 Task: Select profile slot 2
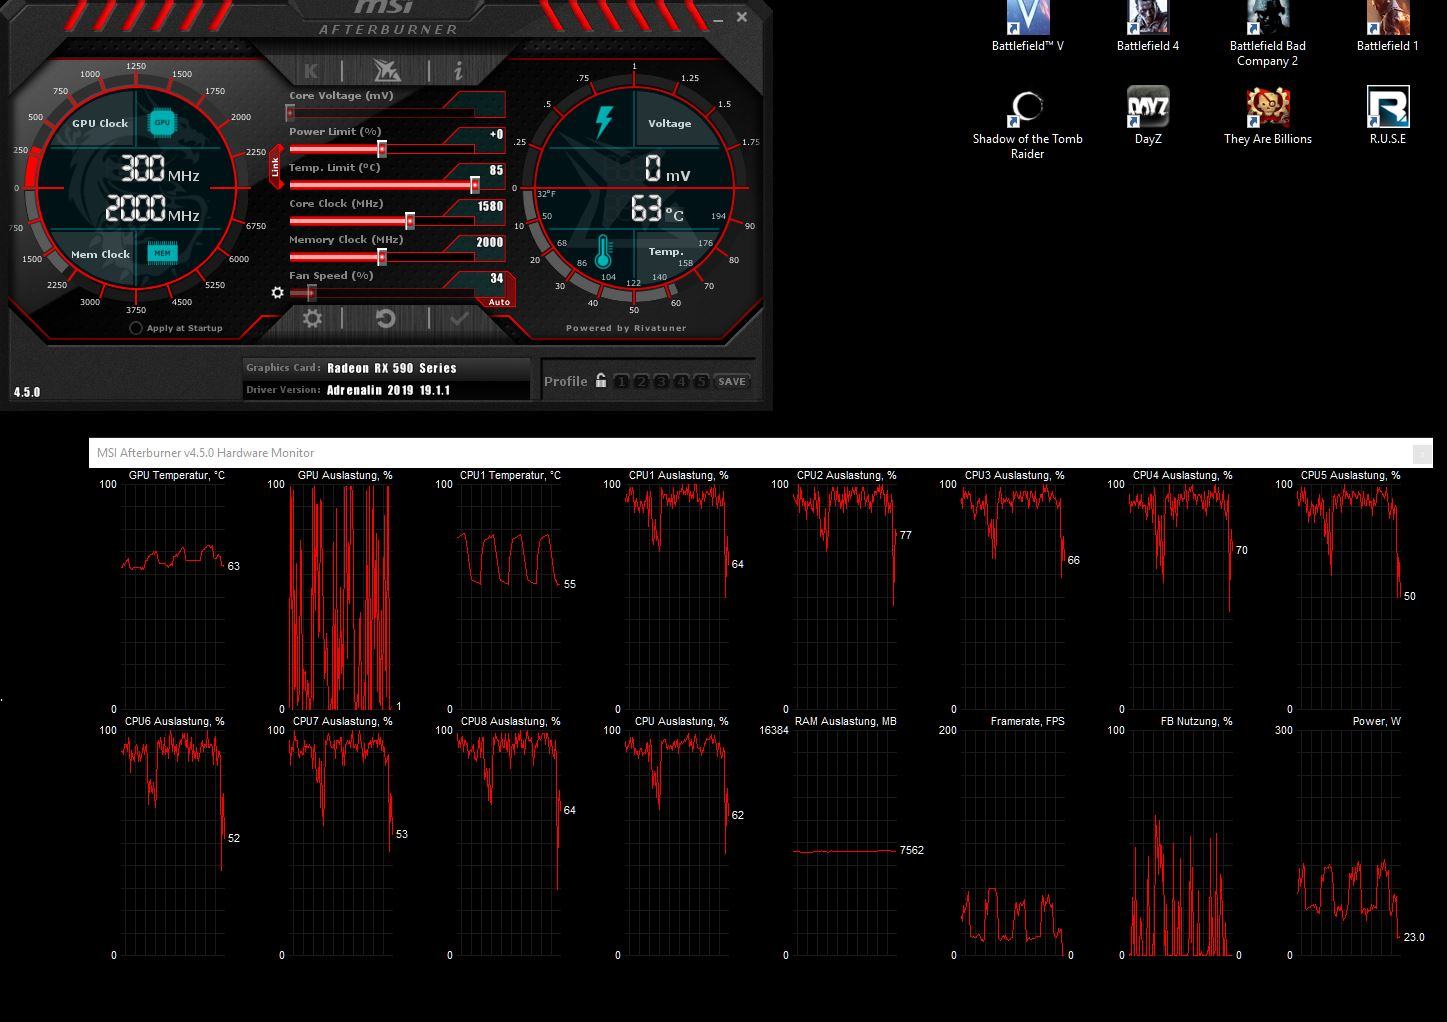(x=641, y=381)
